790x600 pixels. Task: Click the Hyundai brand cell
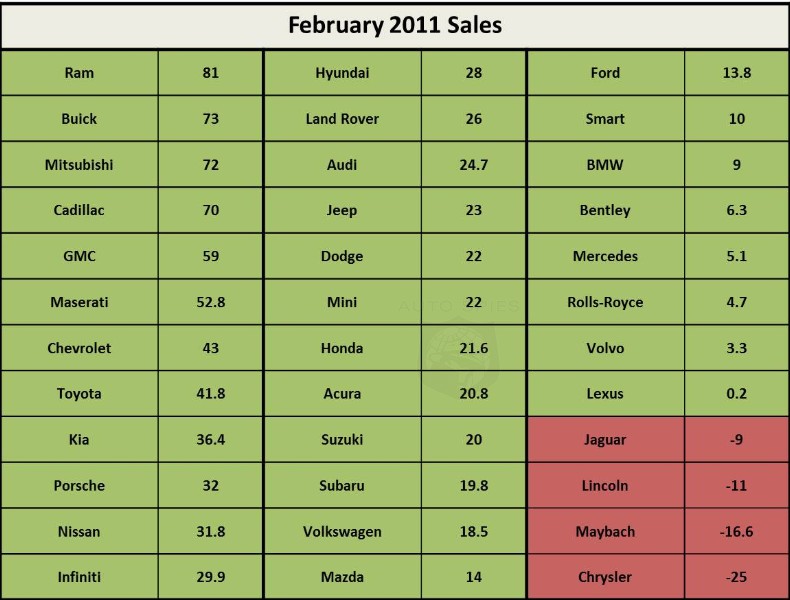click(342, 73)
